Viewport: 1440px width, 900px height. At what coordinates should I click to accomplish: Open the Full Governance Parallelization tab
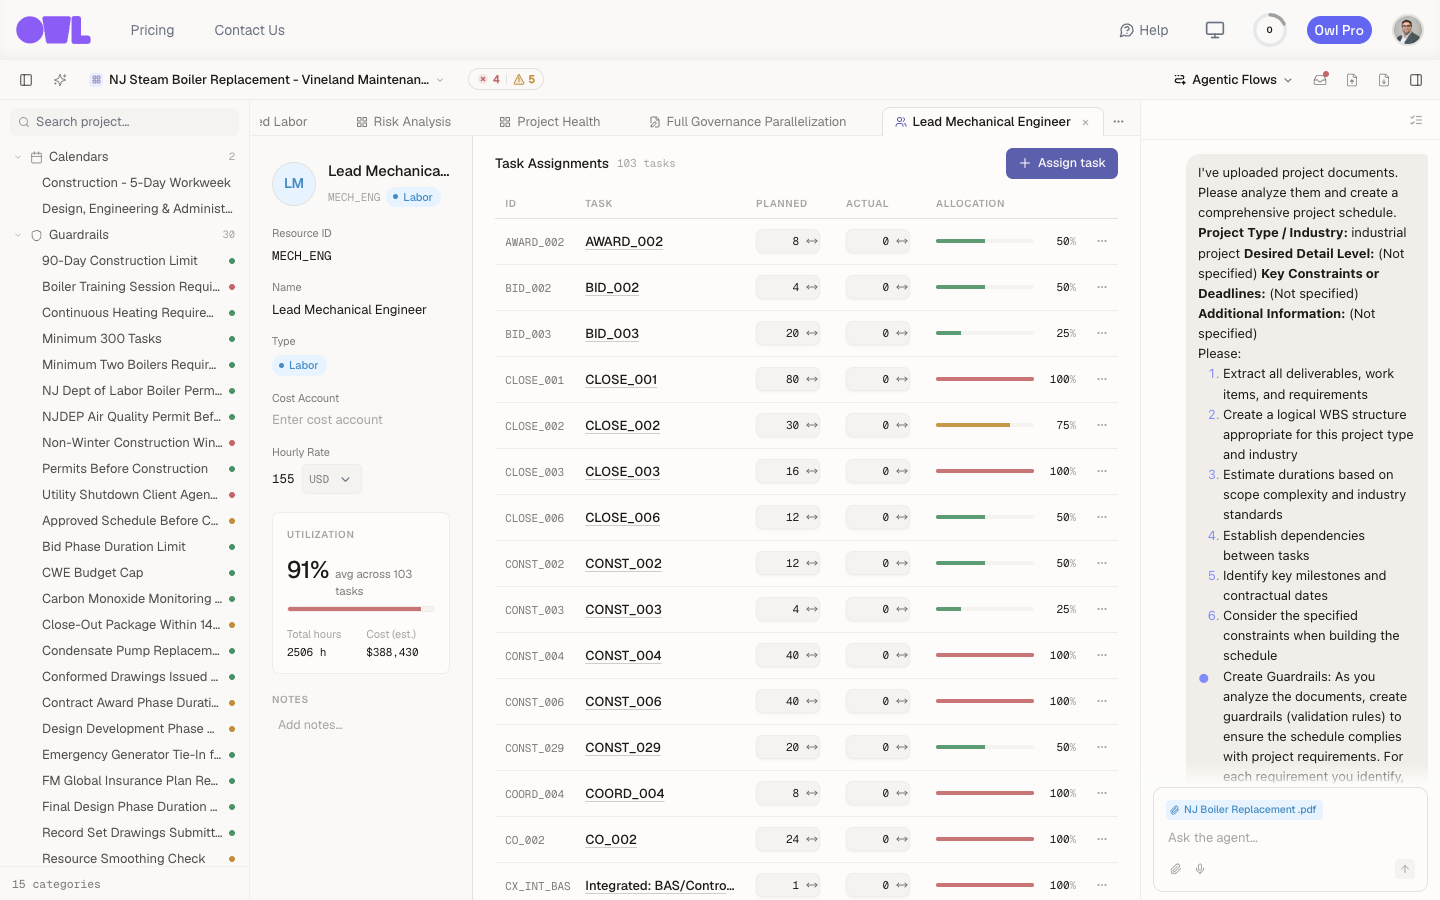747,122
